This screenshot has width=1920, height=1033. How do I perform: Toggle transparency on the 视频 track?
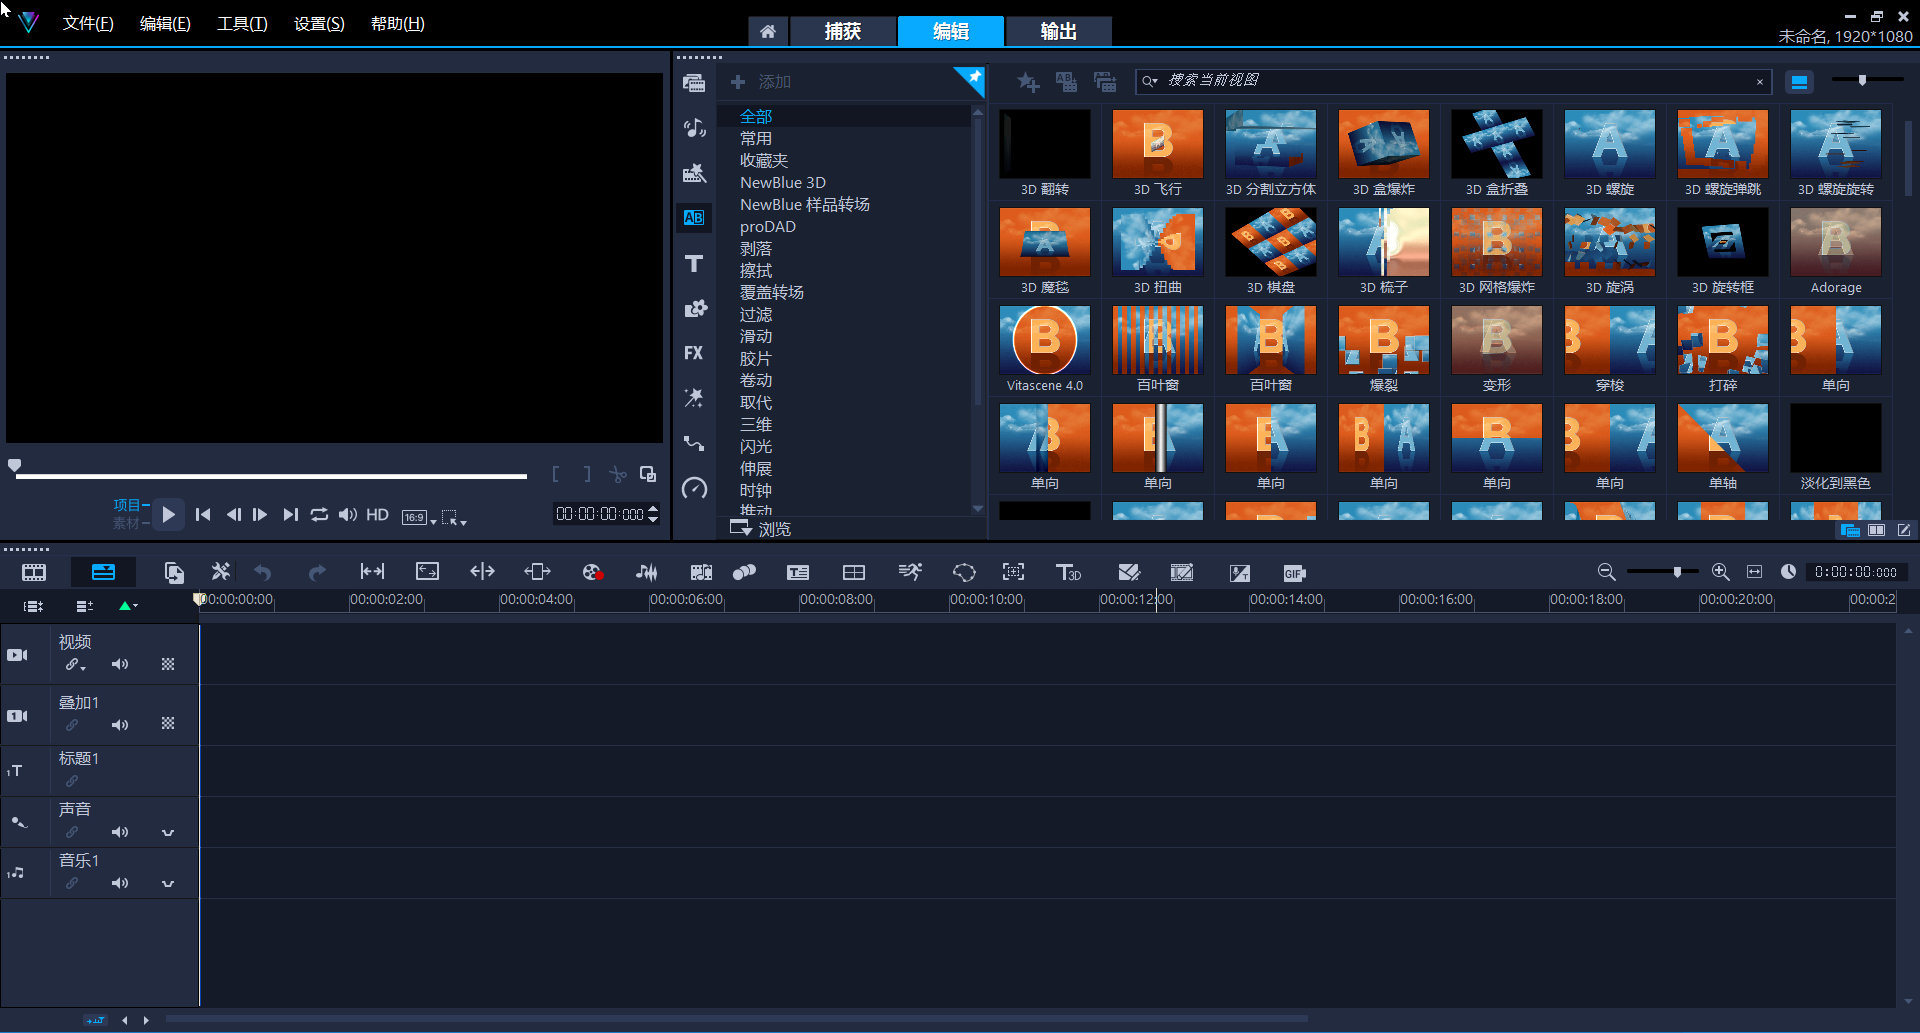point(168,664)
